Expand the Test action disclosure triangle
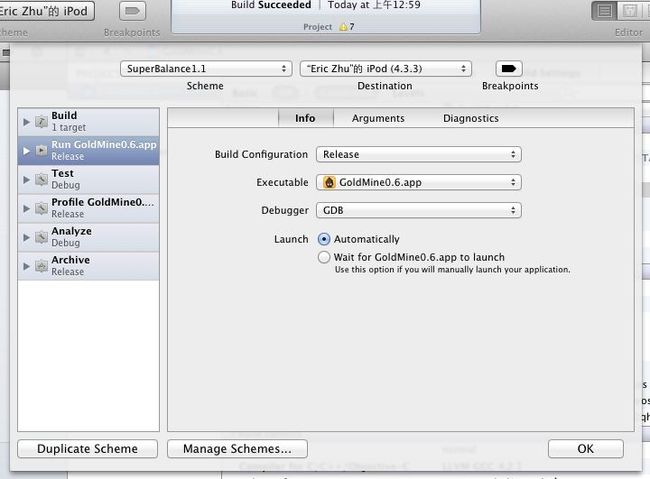650x479 pixels. pyautogui.click(x=27, y=180)
